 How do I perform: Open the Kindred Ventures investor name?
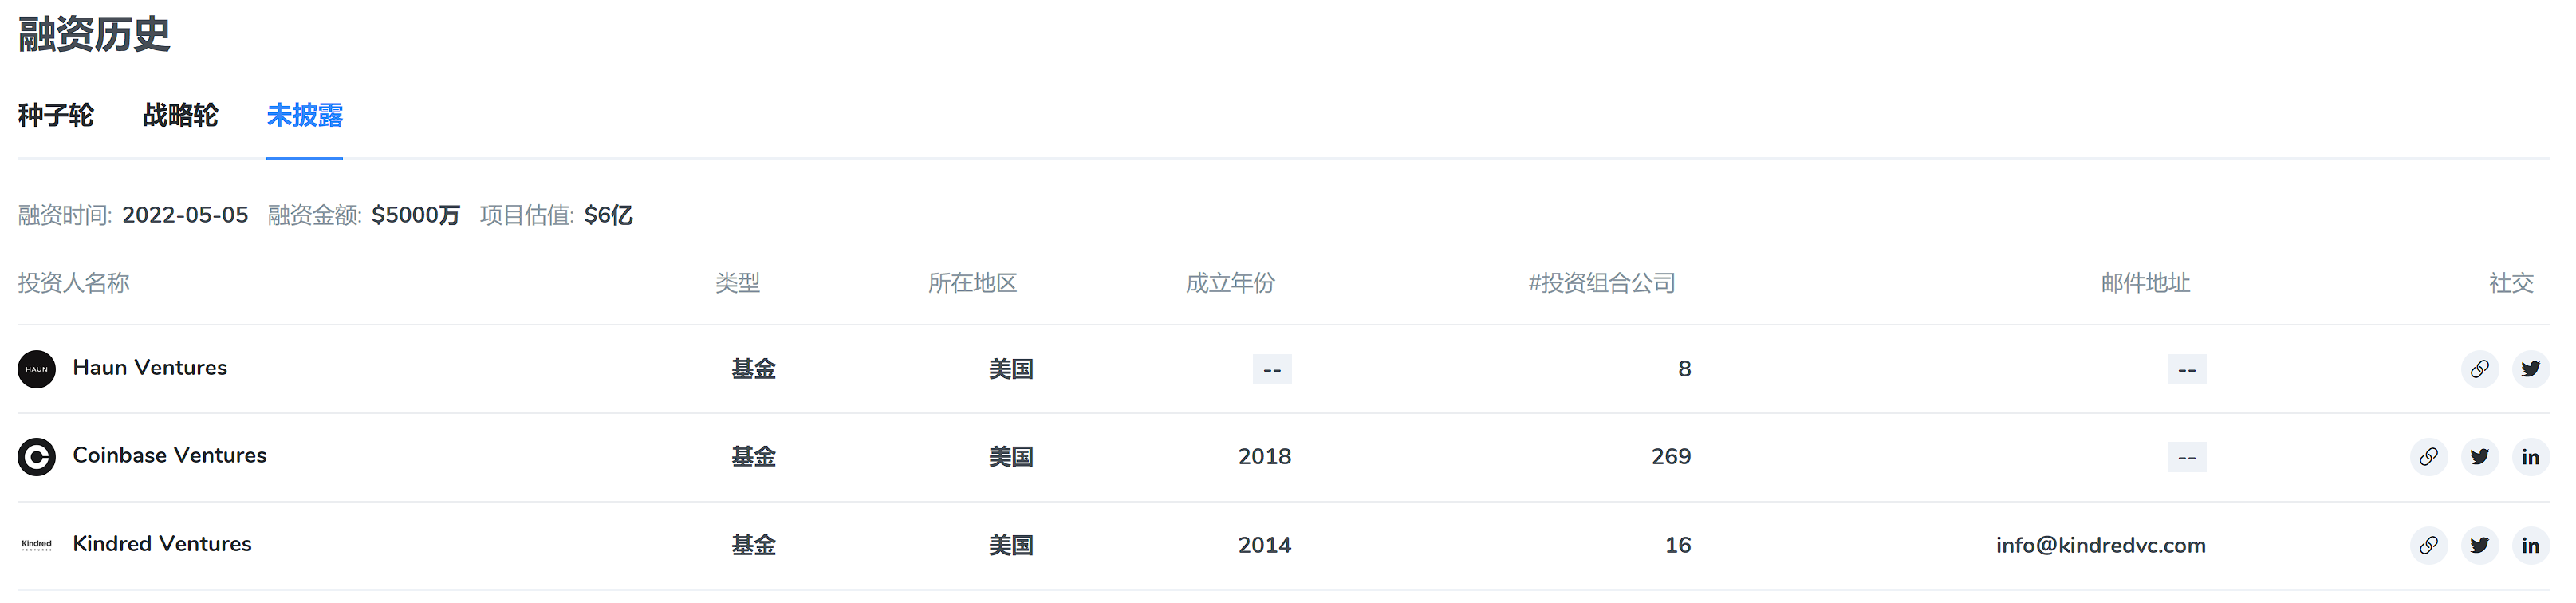click(162, 544)
